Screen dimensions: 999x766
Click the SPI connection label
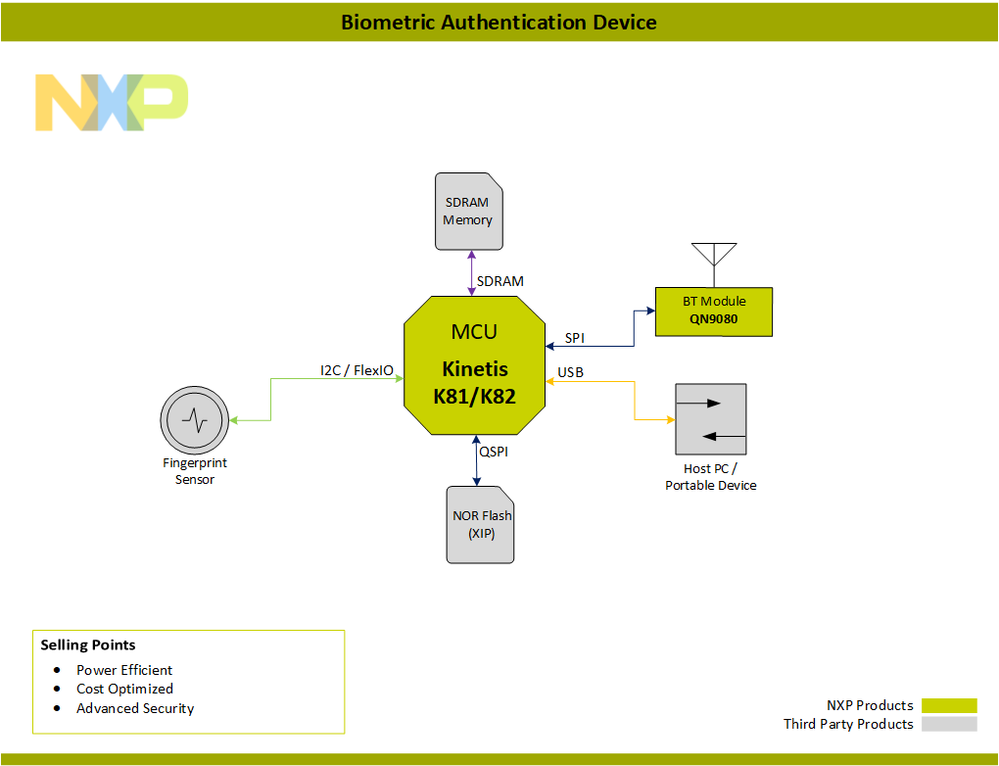[x=575, y=338]
